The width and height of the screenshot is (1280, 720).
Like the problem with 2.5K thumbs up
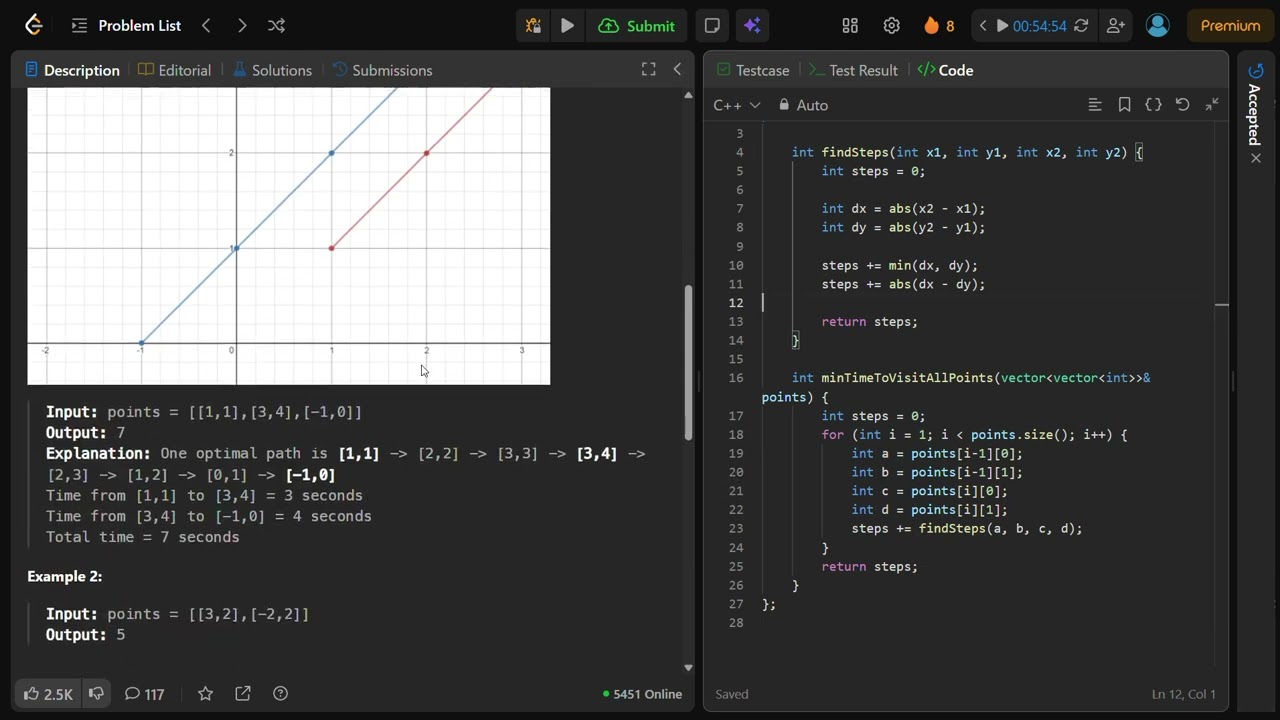pos(48,694)
